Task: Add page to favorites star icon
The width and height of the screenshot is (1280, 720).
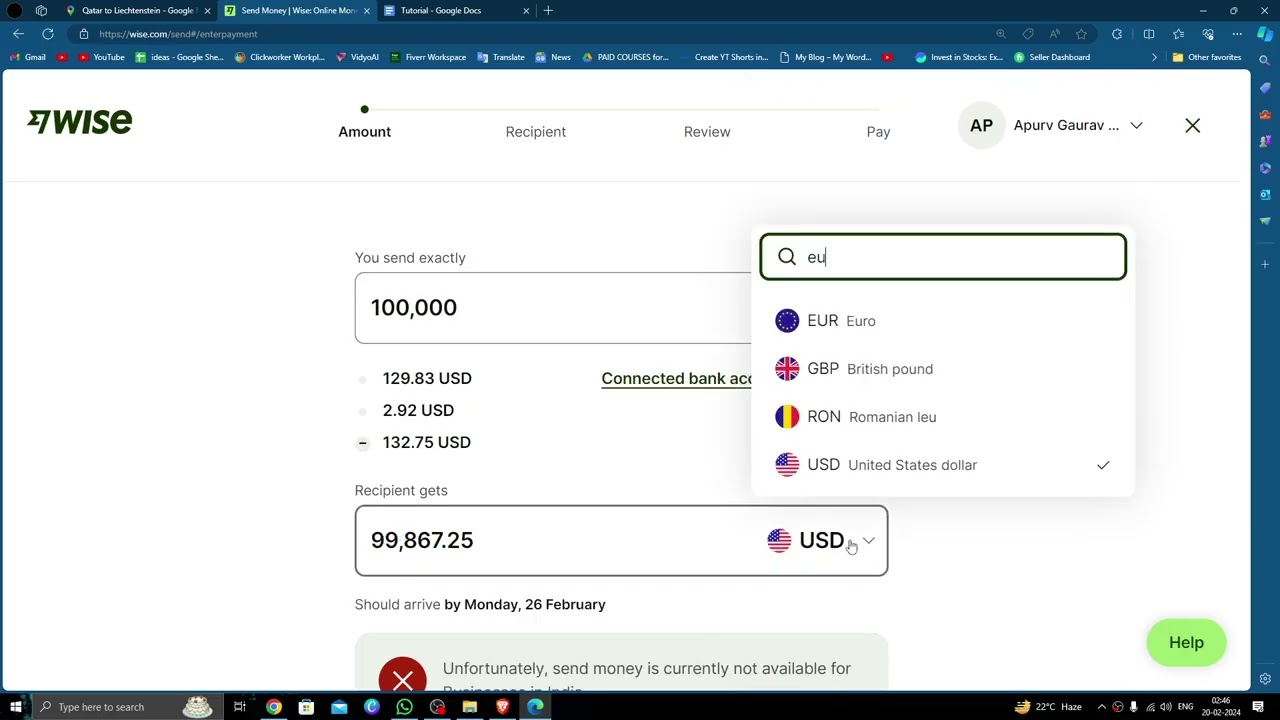Action: click(x=1081, y=34)
